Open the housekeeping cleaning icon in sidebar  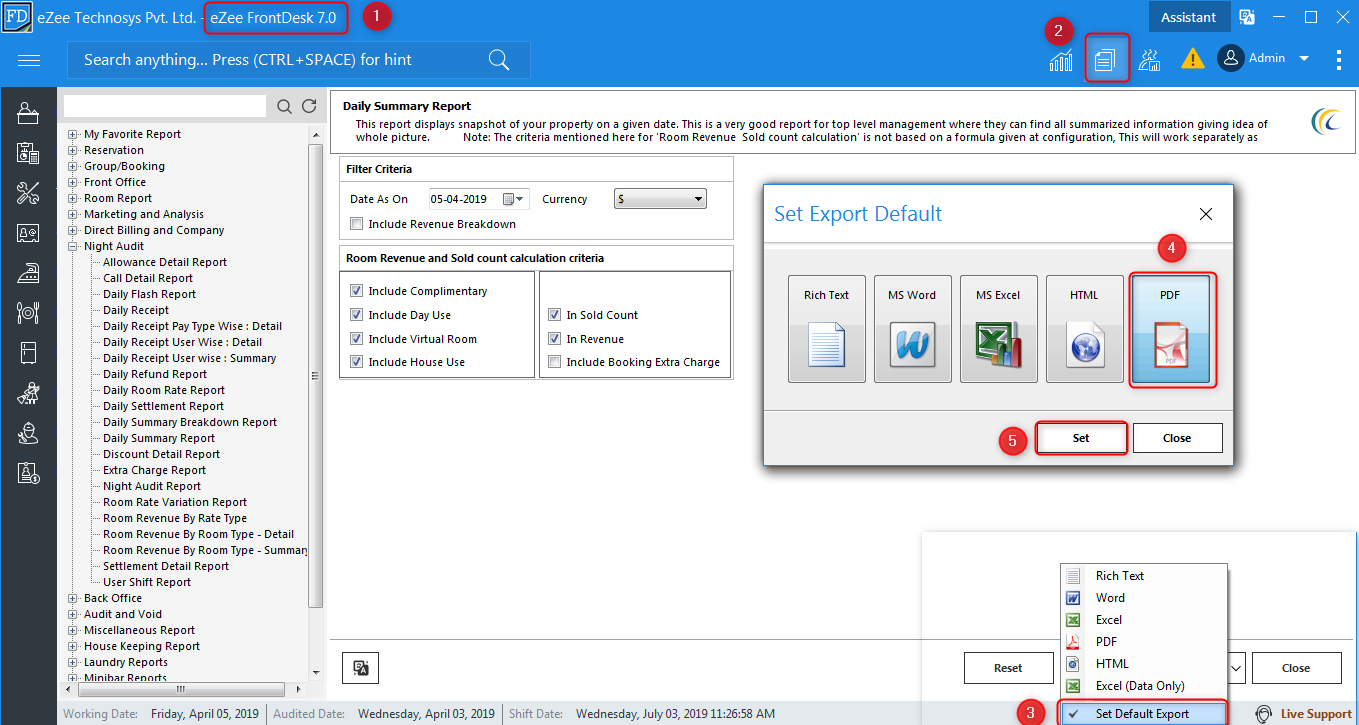(x=28, y=393)
